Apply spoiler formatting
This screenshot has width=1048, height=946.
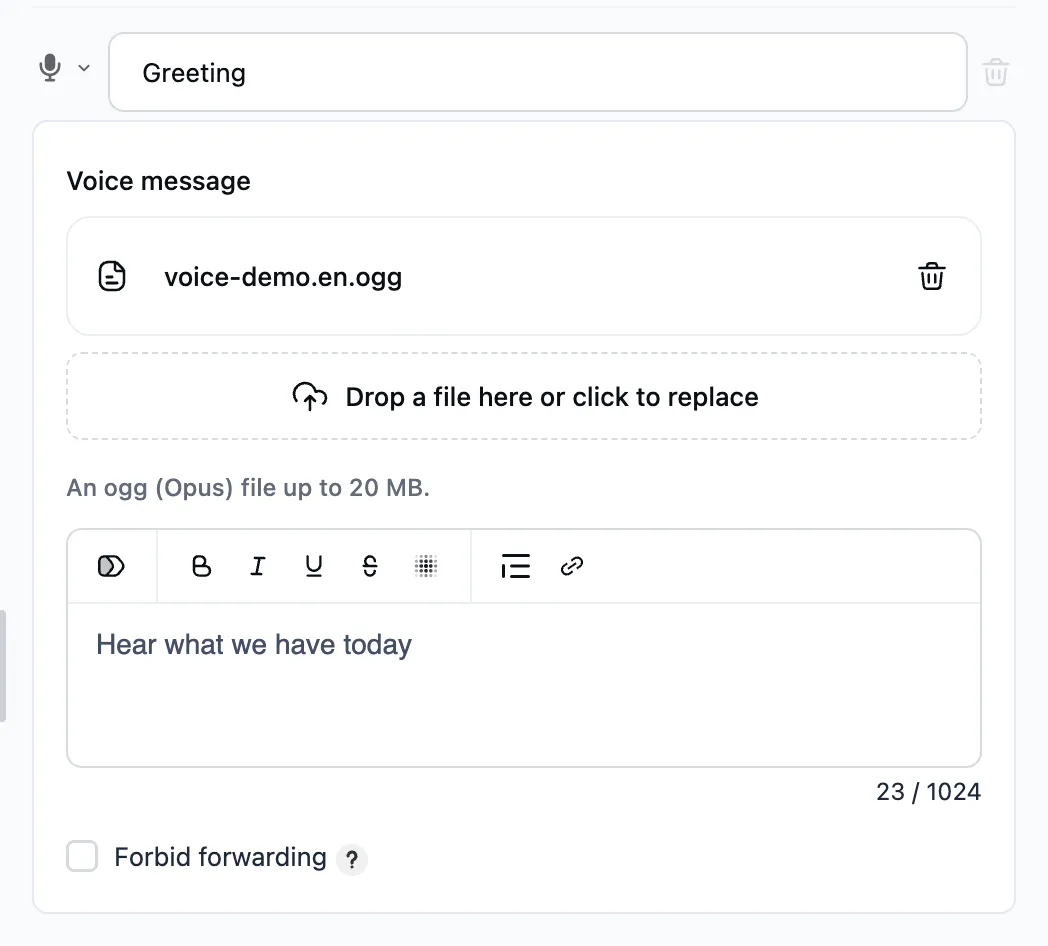pos(426,566)
